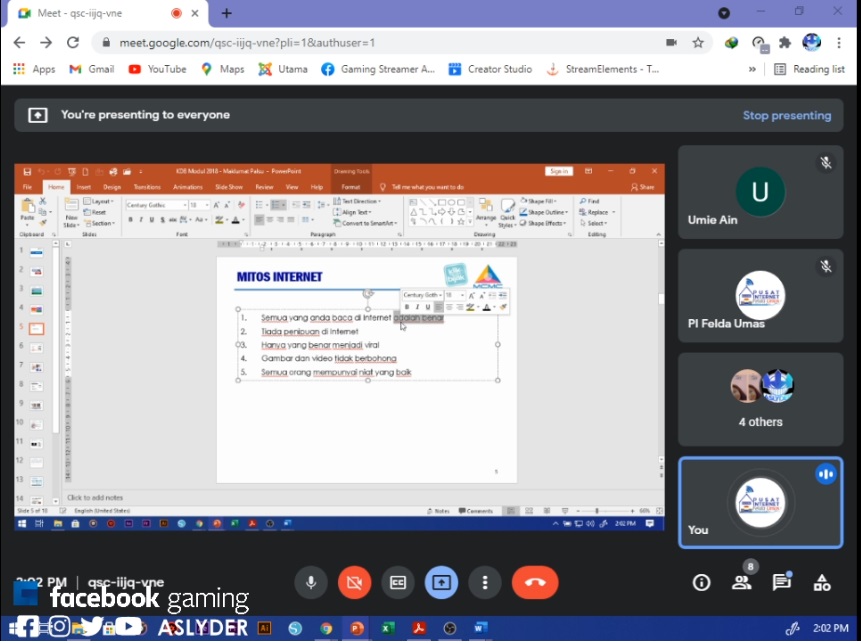Bookmark this page with the star icon
The height and width of the screenshot is (643, 861).
(x=698, y=43)
